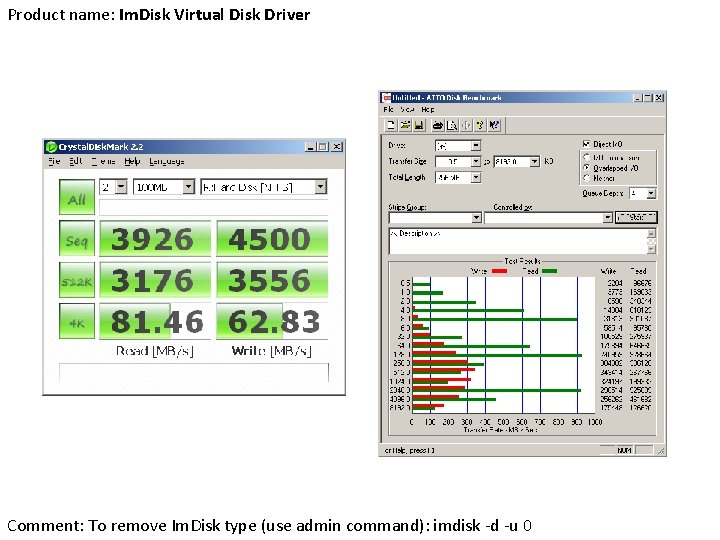Open the Stripe Group dropdown
The height and width of the screenshot is (540, 720).
[476, 217]
